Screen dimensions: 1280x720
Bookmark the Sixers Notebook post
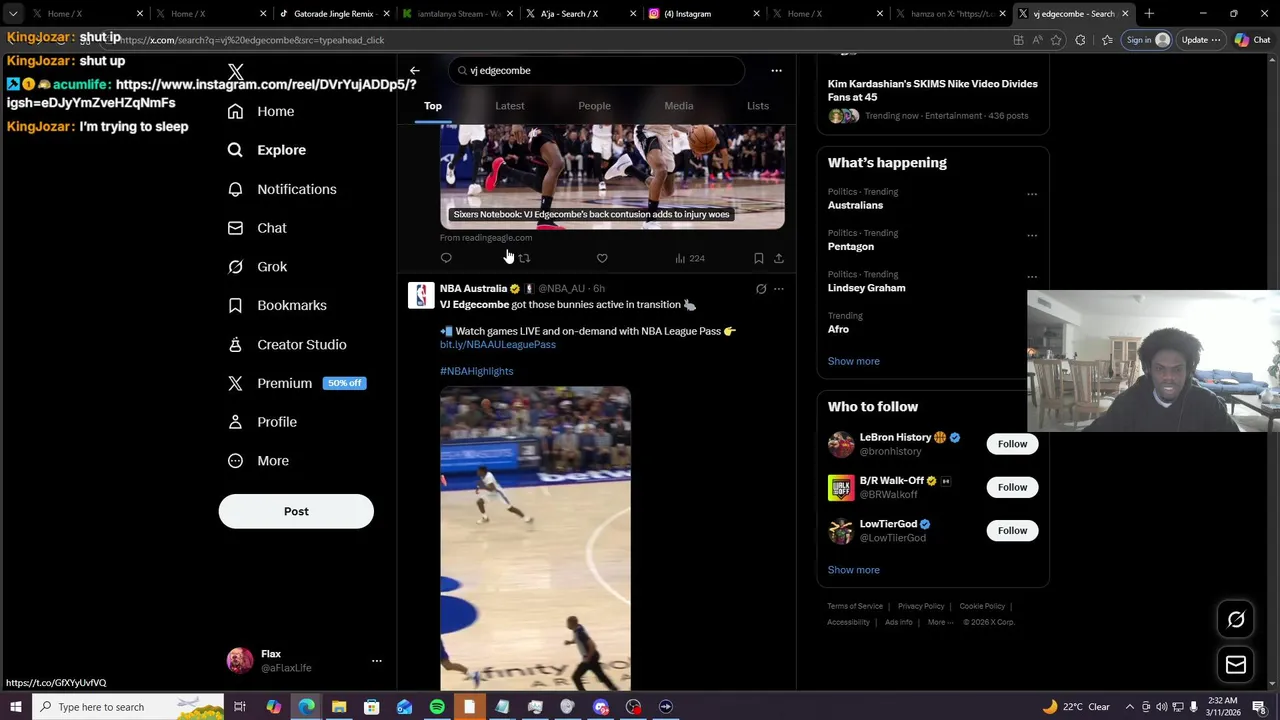759,258
